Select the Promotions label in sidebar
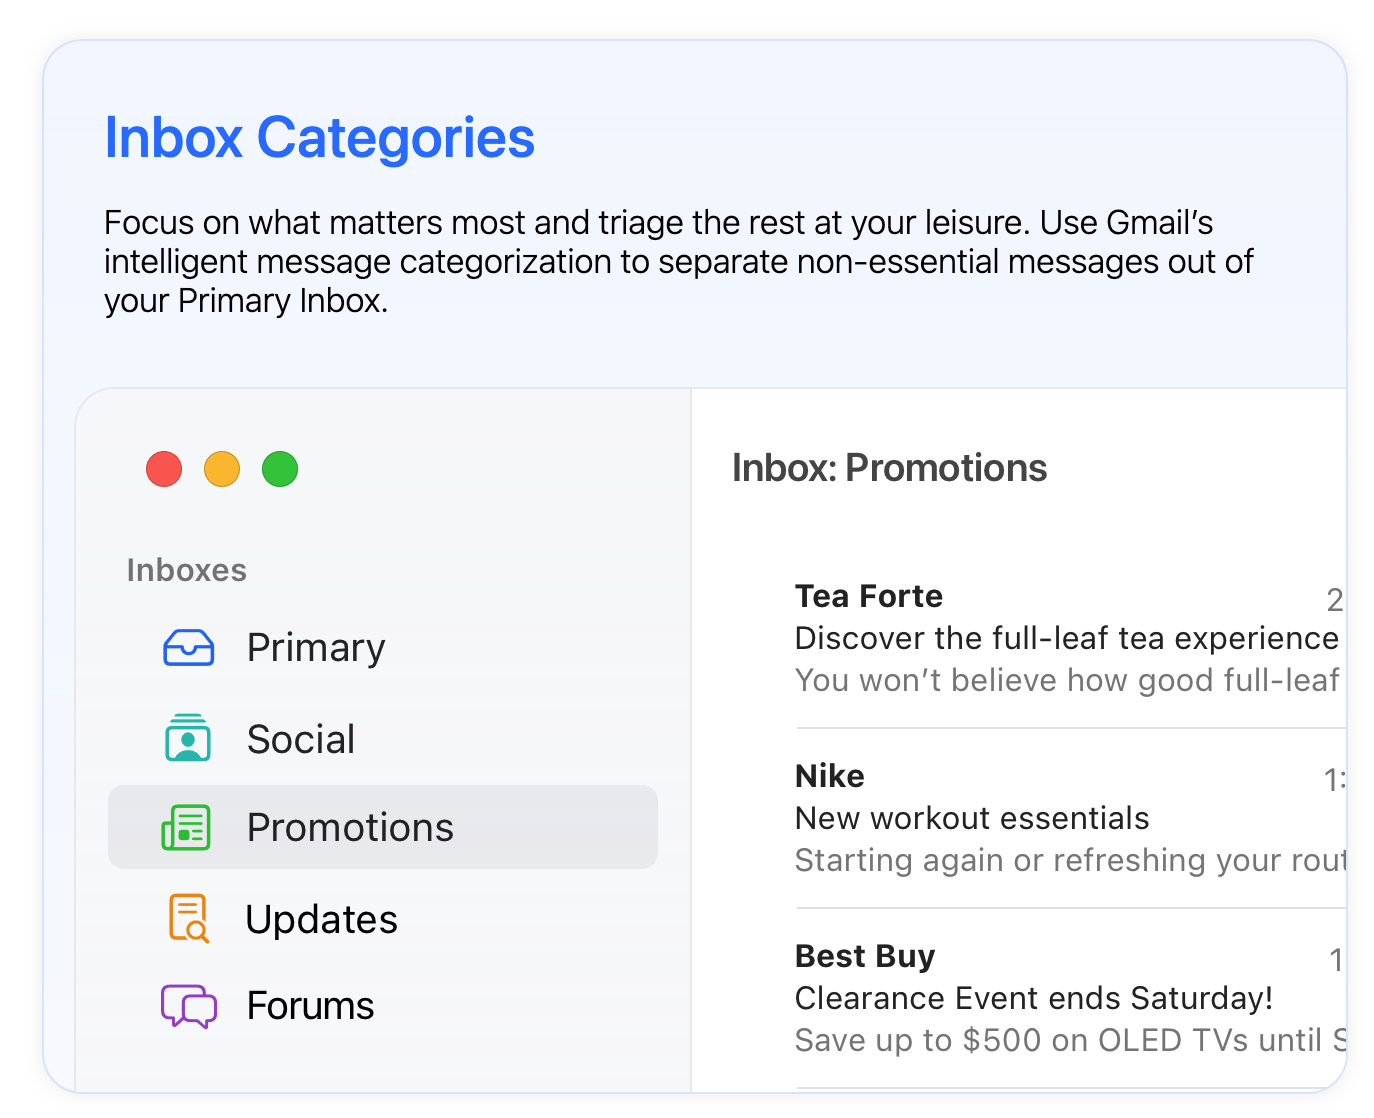The image size is (1374, 1118). pos(350,828)
